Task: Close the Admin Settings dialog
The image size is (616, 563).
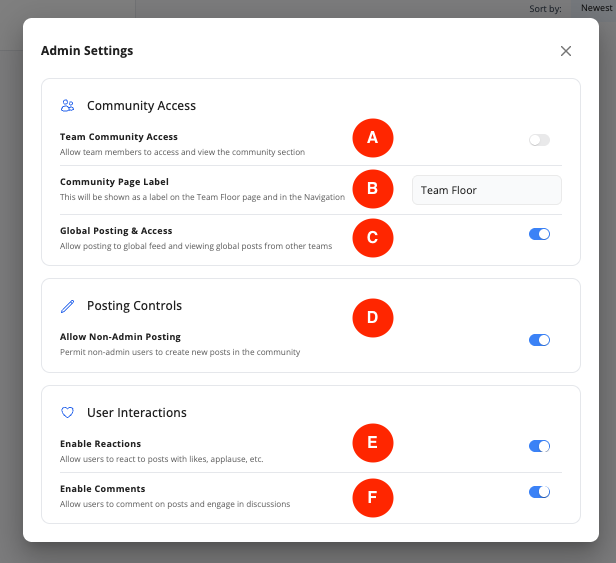Action: 566,51
